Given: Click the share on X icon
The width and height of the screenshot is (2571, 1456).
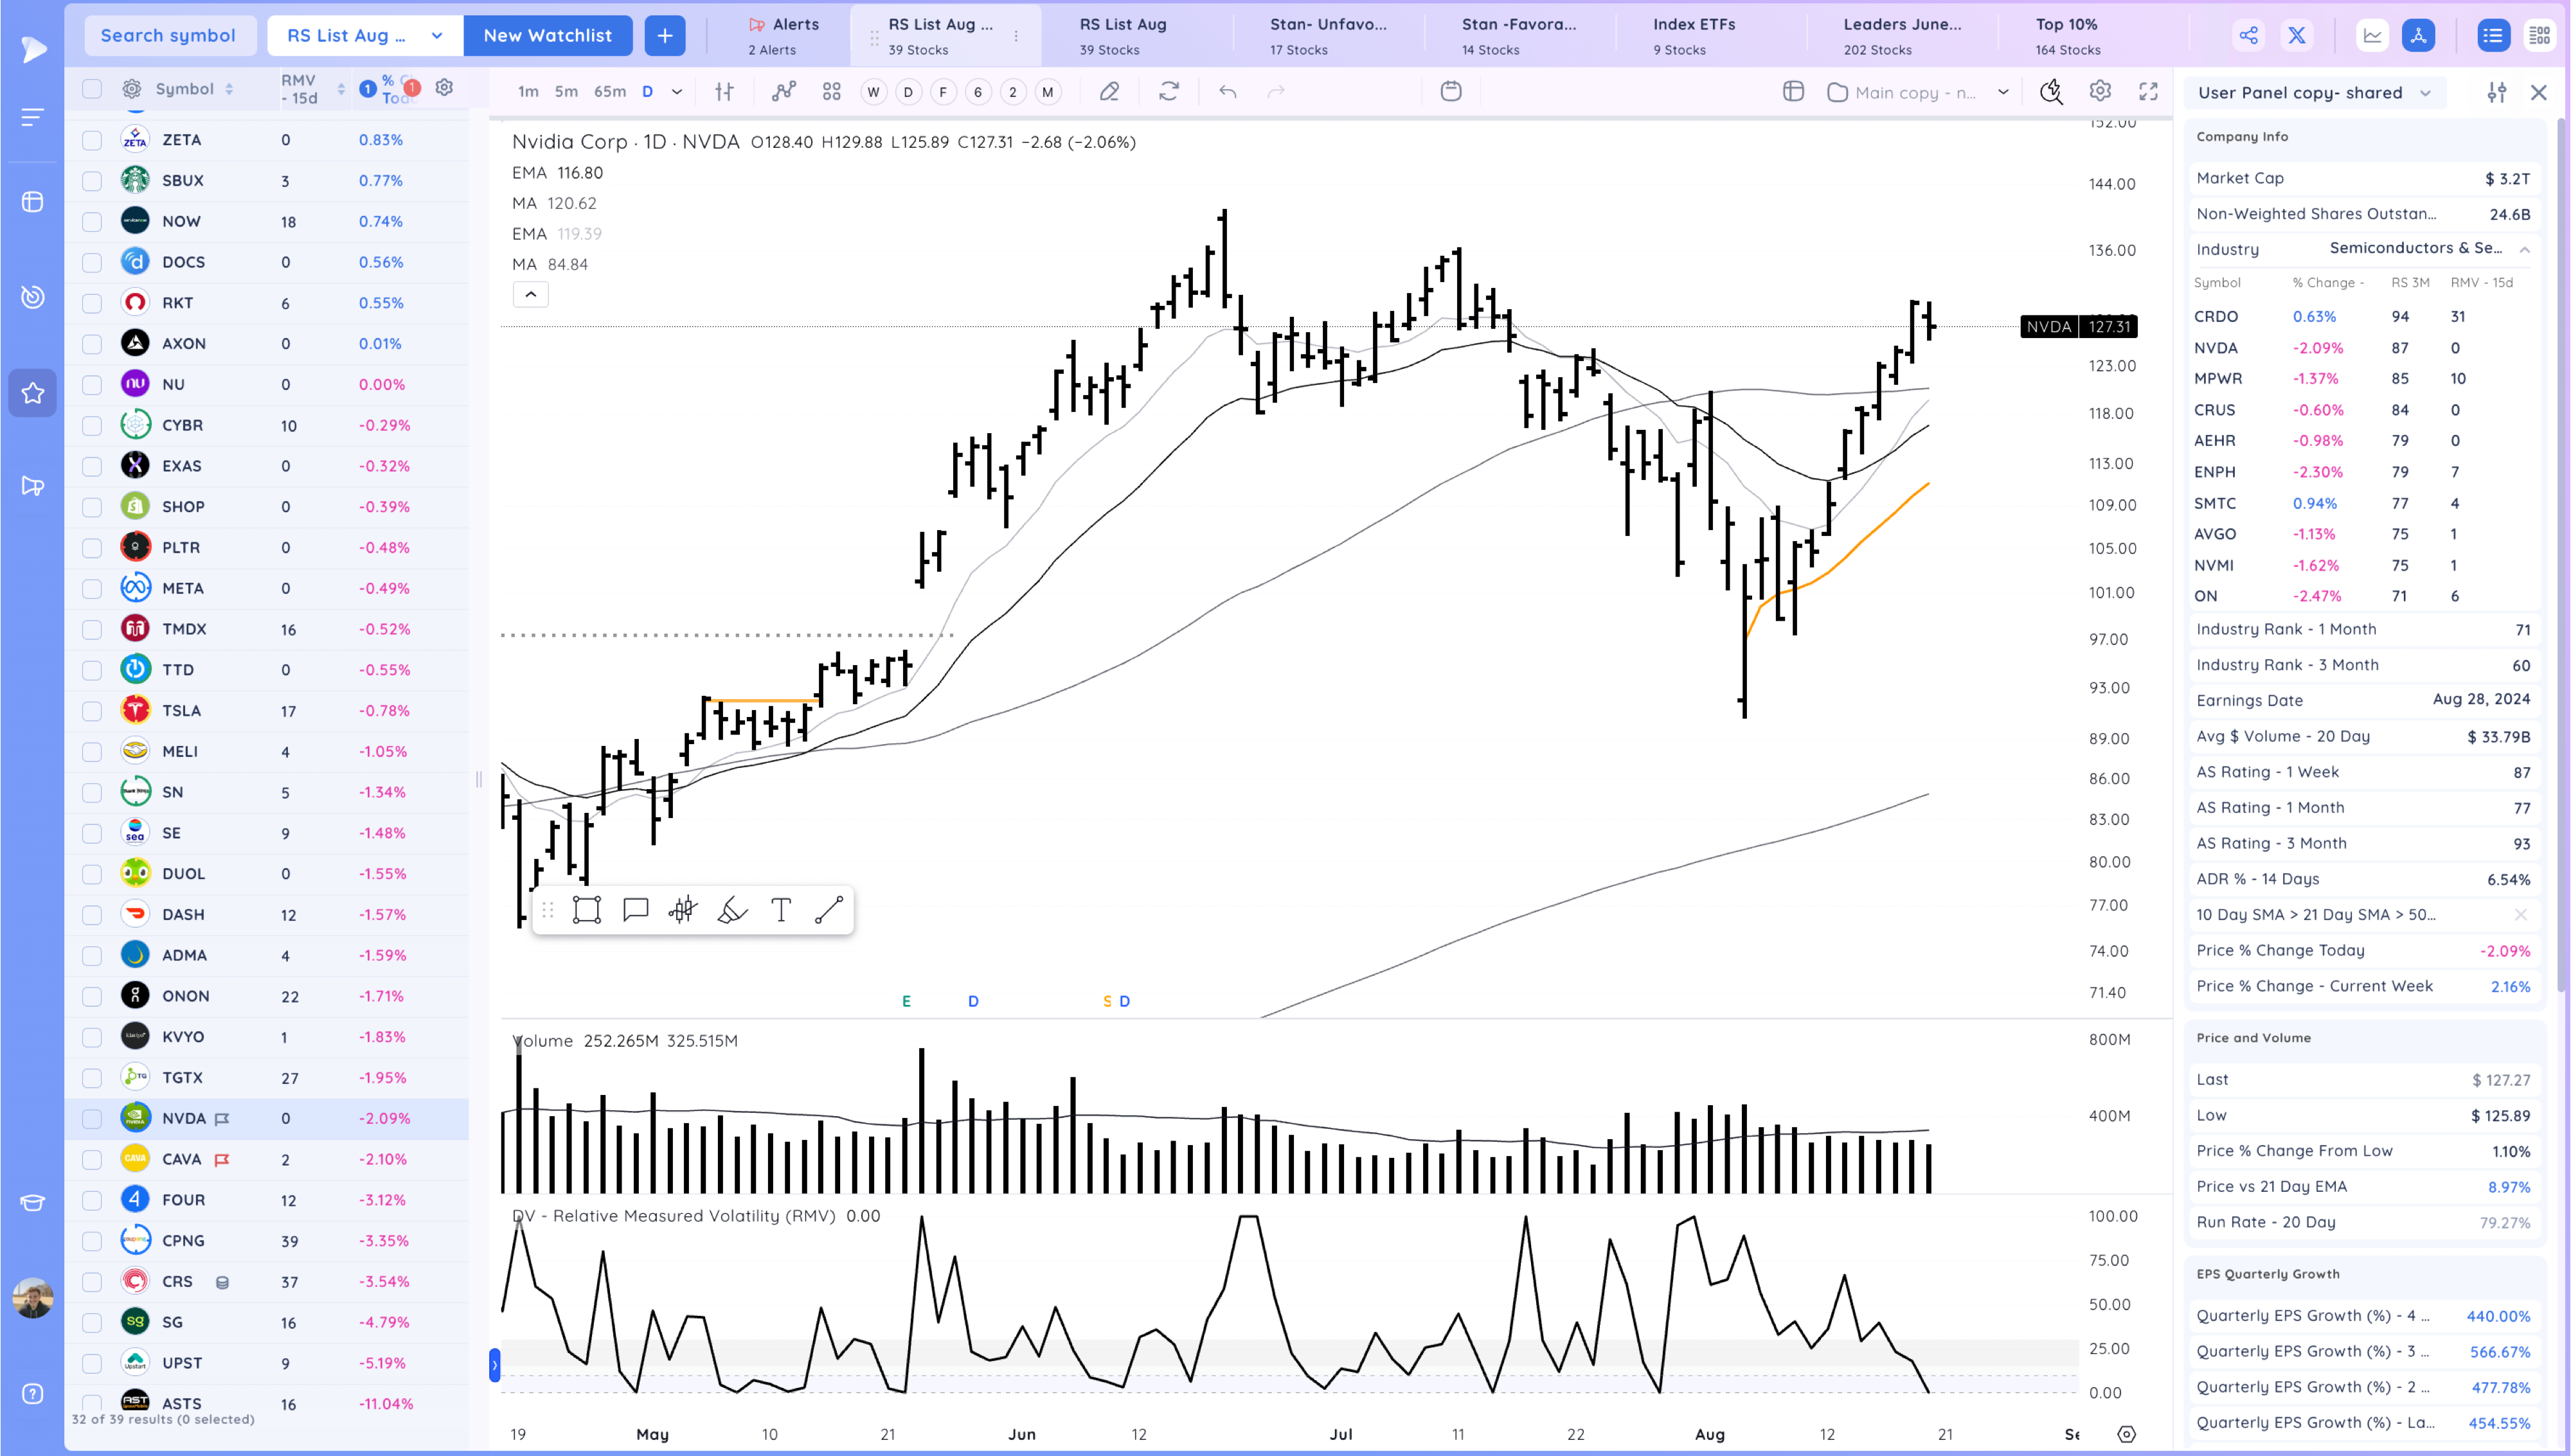Looking at the screenshot, I should pyautogui.click(x=2297, y=36).
